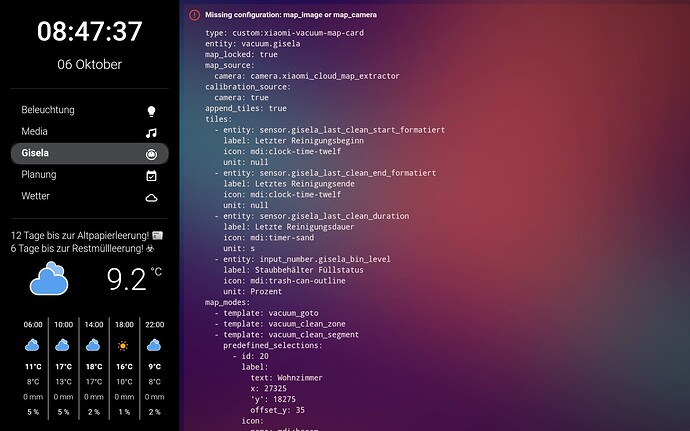
Task: Click the 'label: Letztes Reinigungsende' line
Action: click(289, 184)
